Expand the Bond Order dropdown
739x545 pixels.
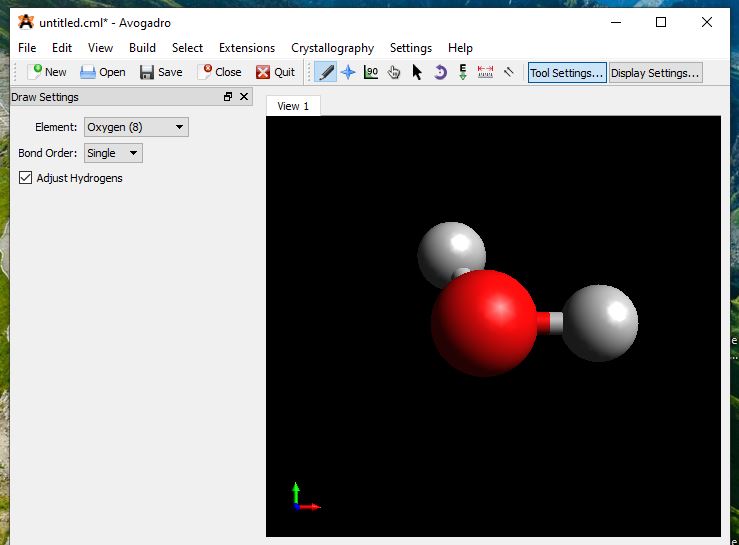click(x=113, y=153)
